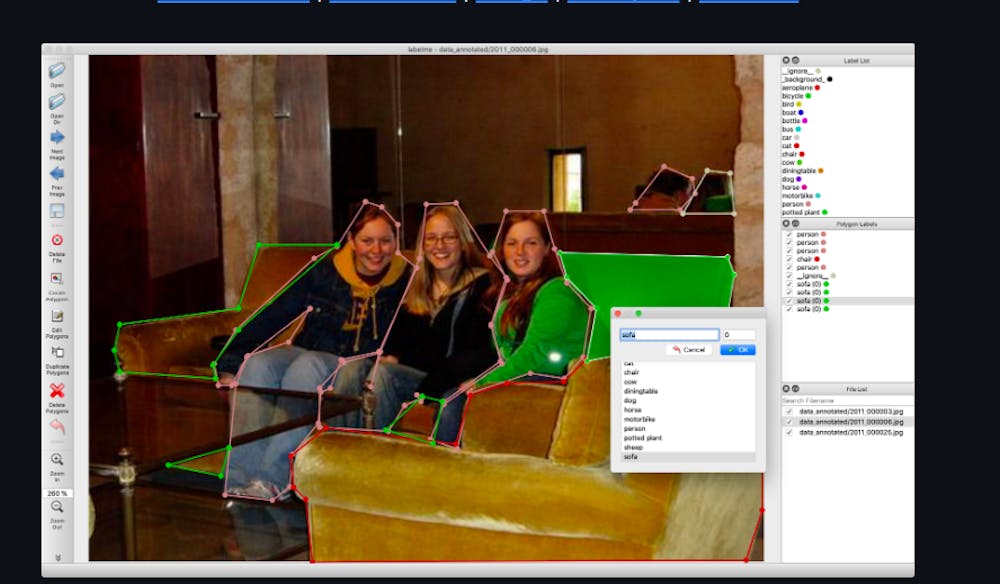Image resolution: width=1000 pixels, height=584 pixels.
Task: Click the Open file toolbar icon
Action: coord(57,71)
